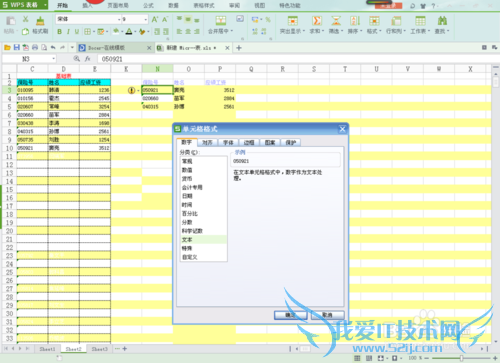Increase font size with larger A icon
This screenshot has width=500, height=363.
(155, 20)
